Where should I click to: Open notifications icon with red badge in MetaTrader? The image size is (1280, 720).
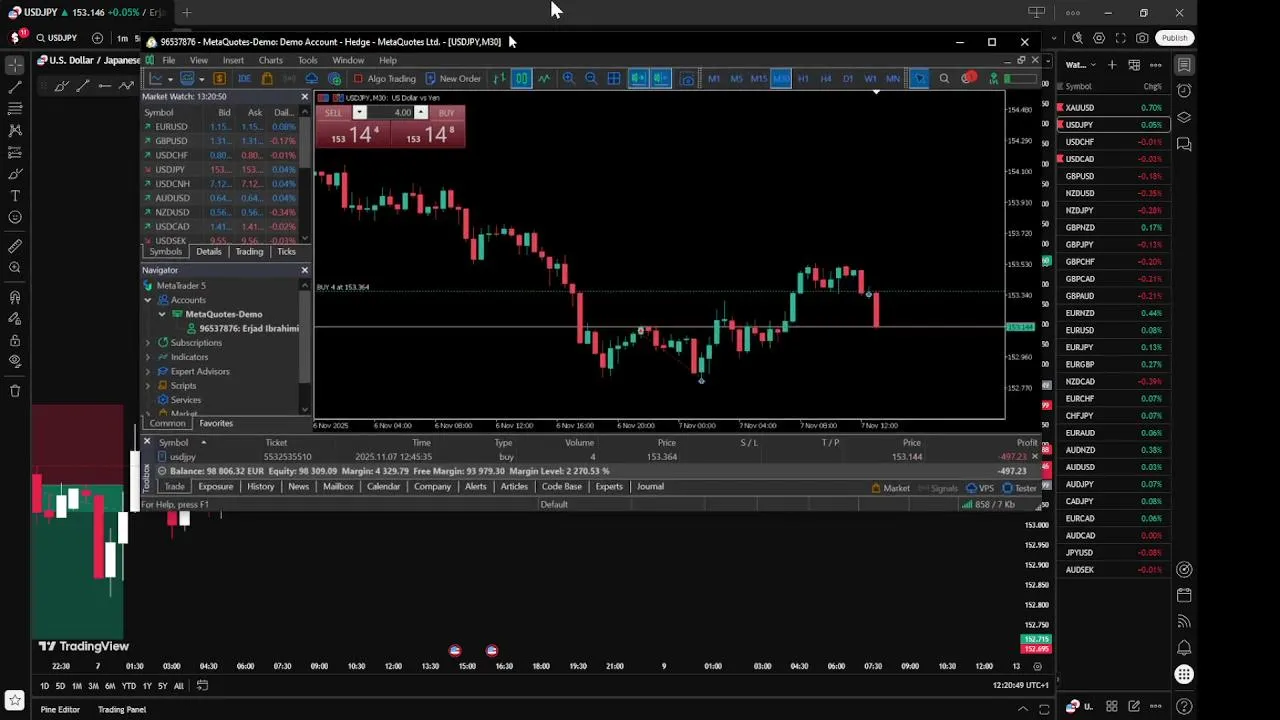point(968,78)
